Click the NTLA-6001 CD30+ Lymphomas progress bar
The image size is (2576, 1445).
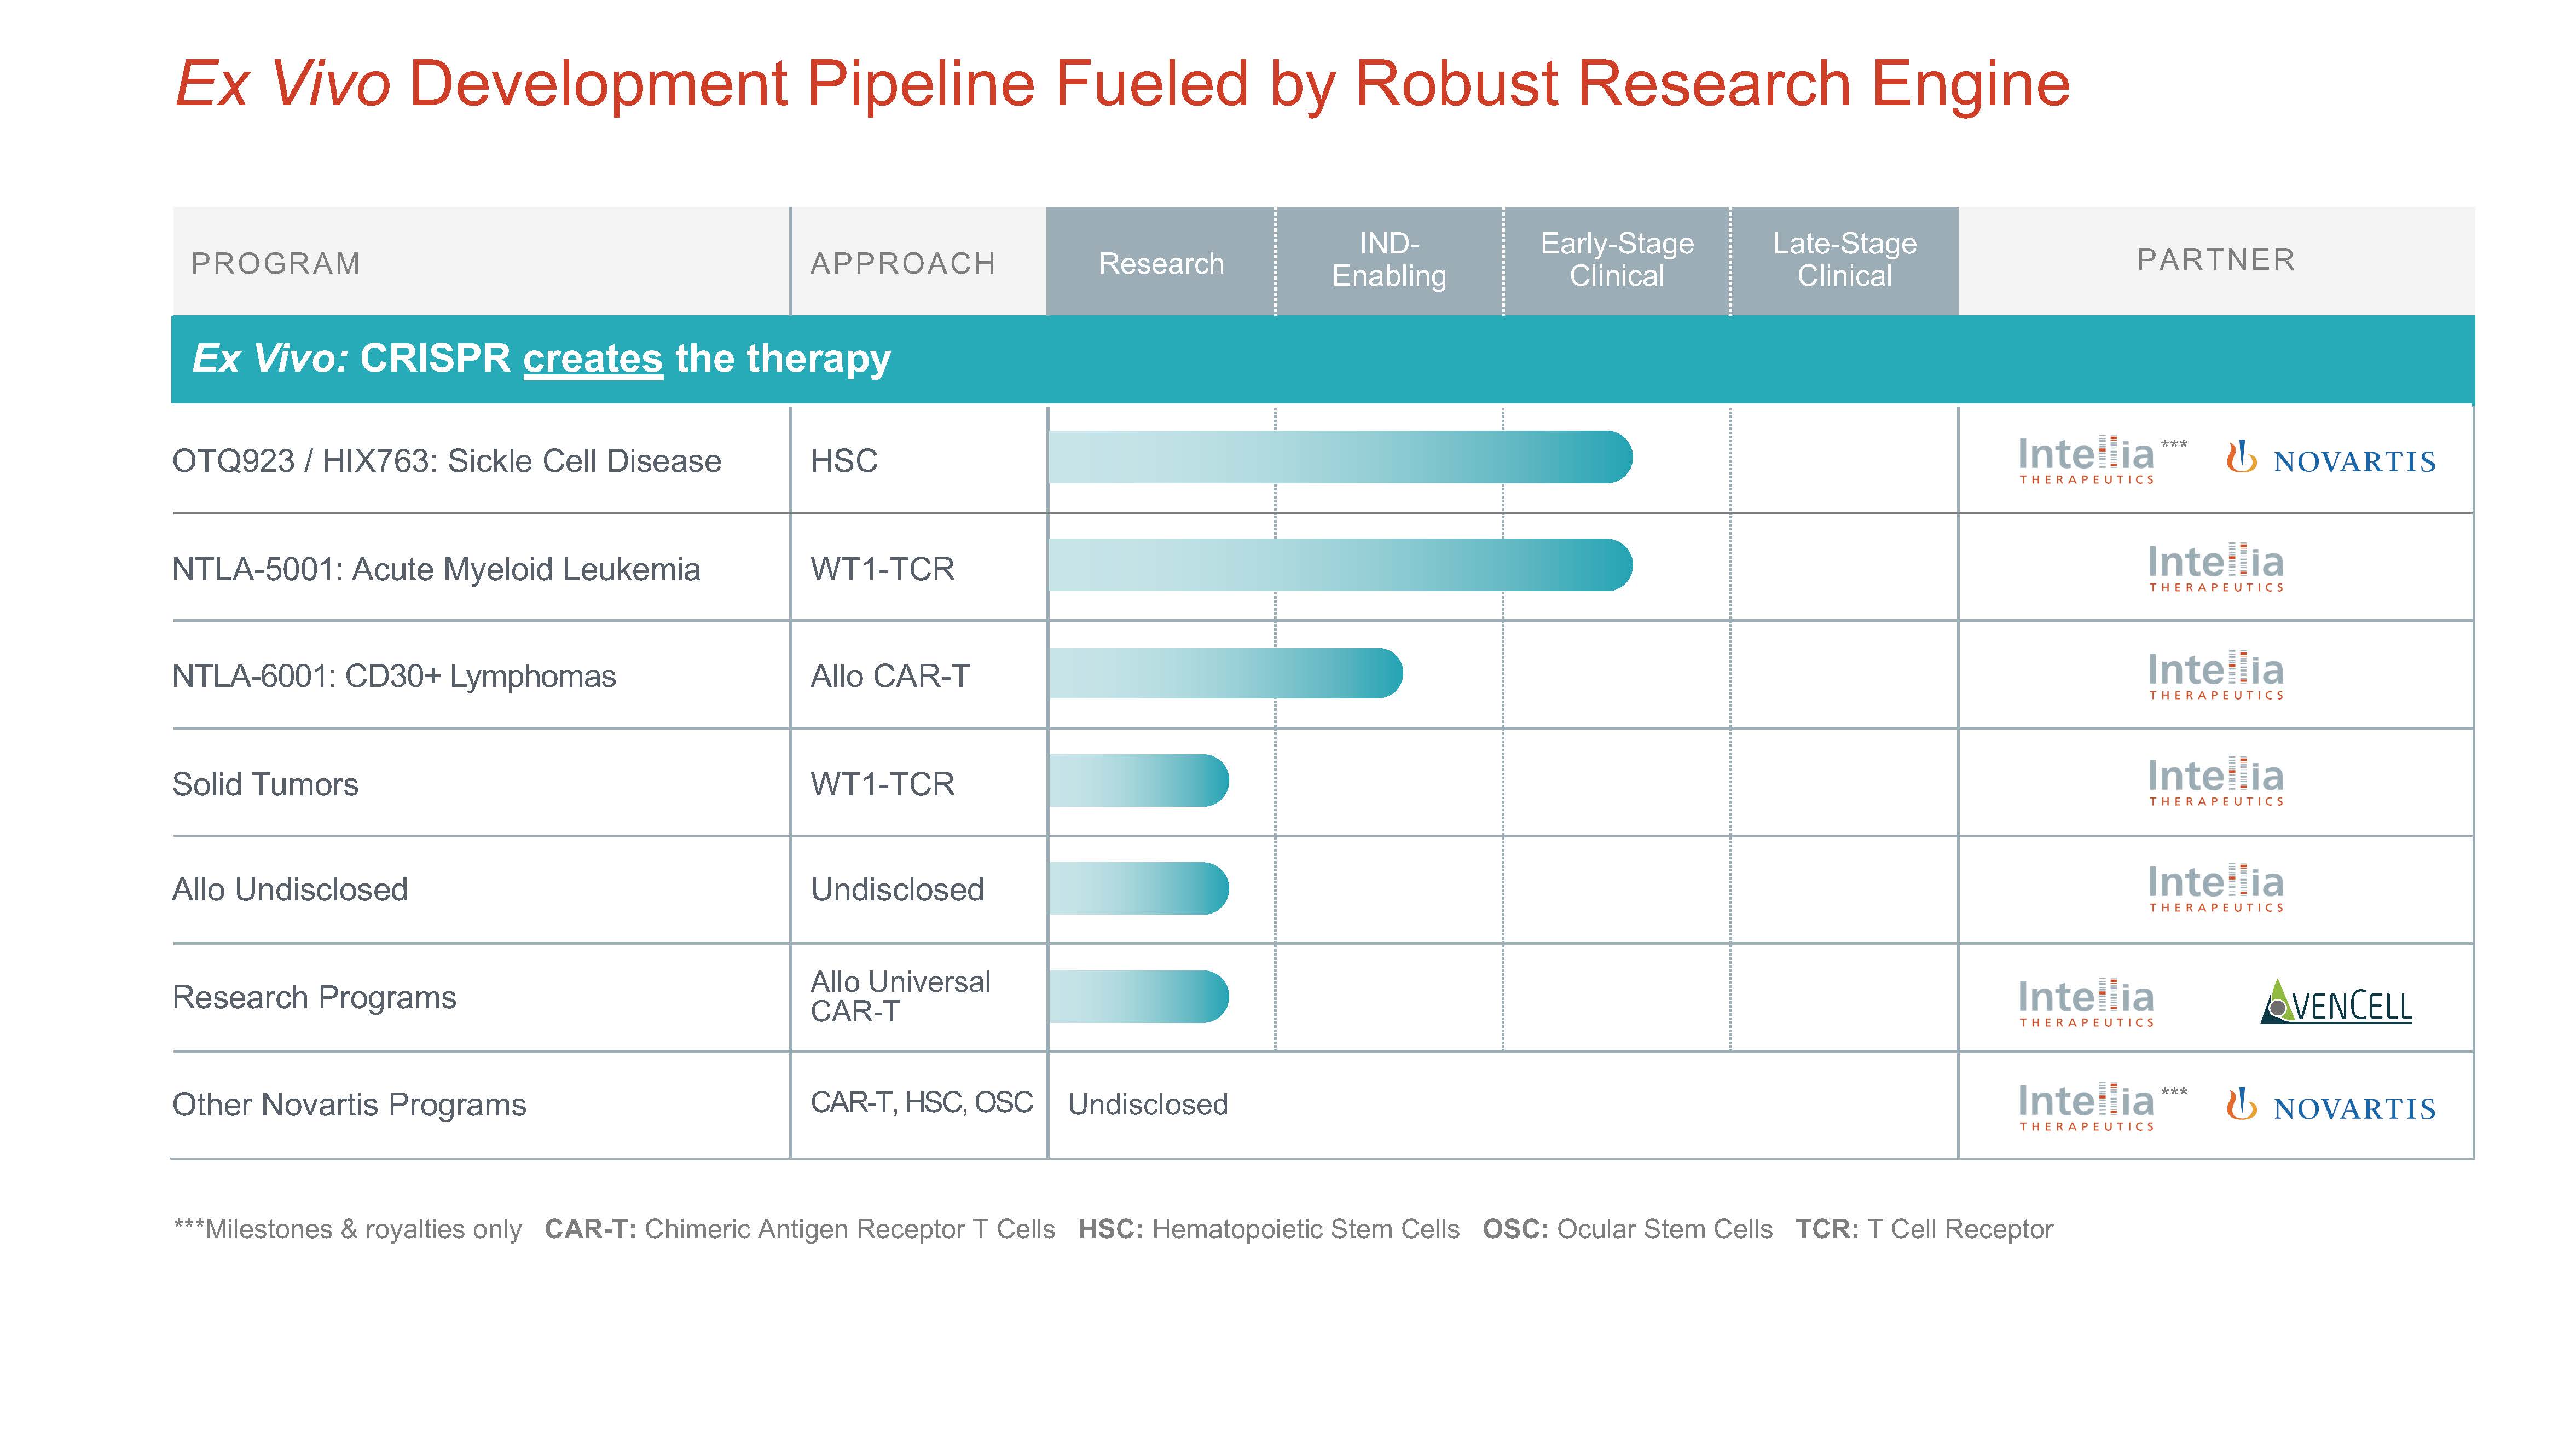(1225, 673)
